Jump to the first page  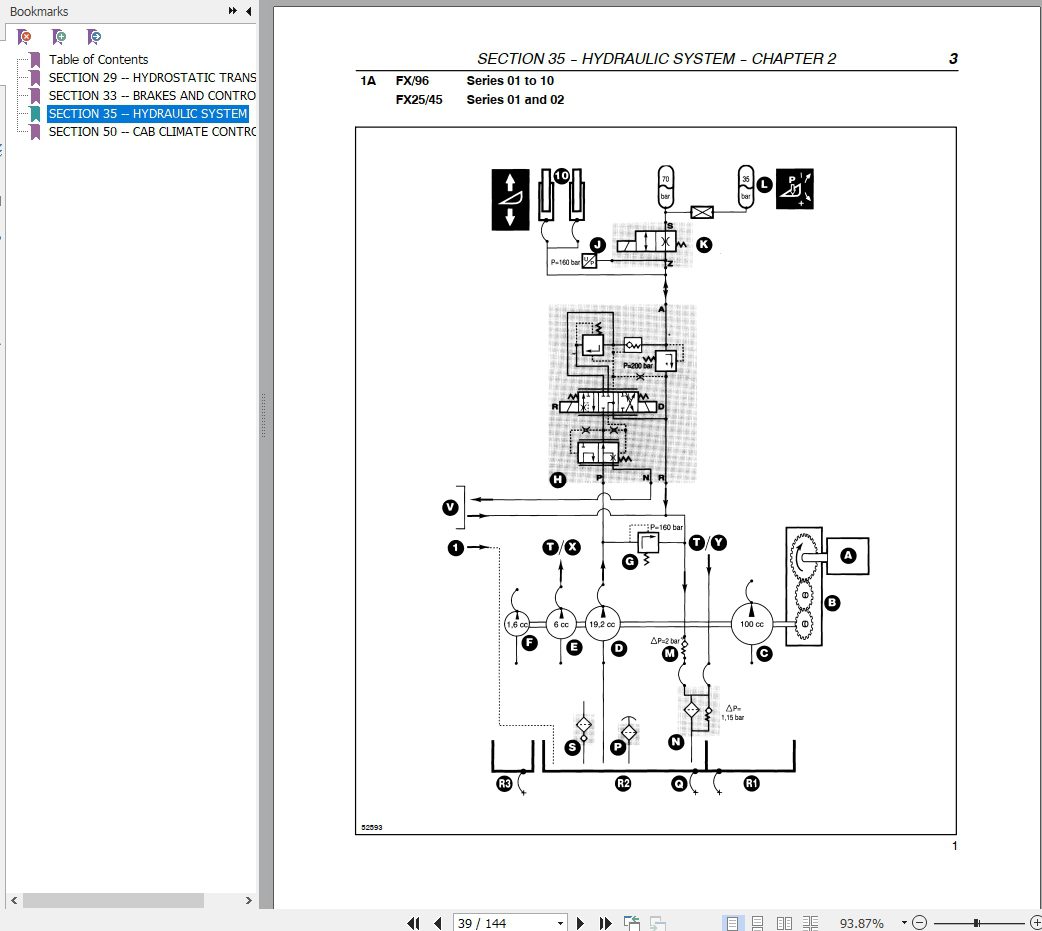[413, 922]
